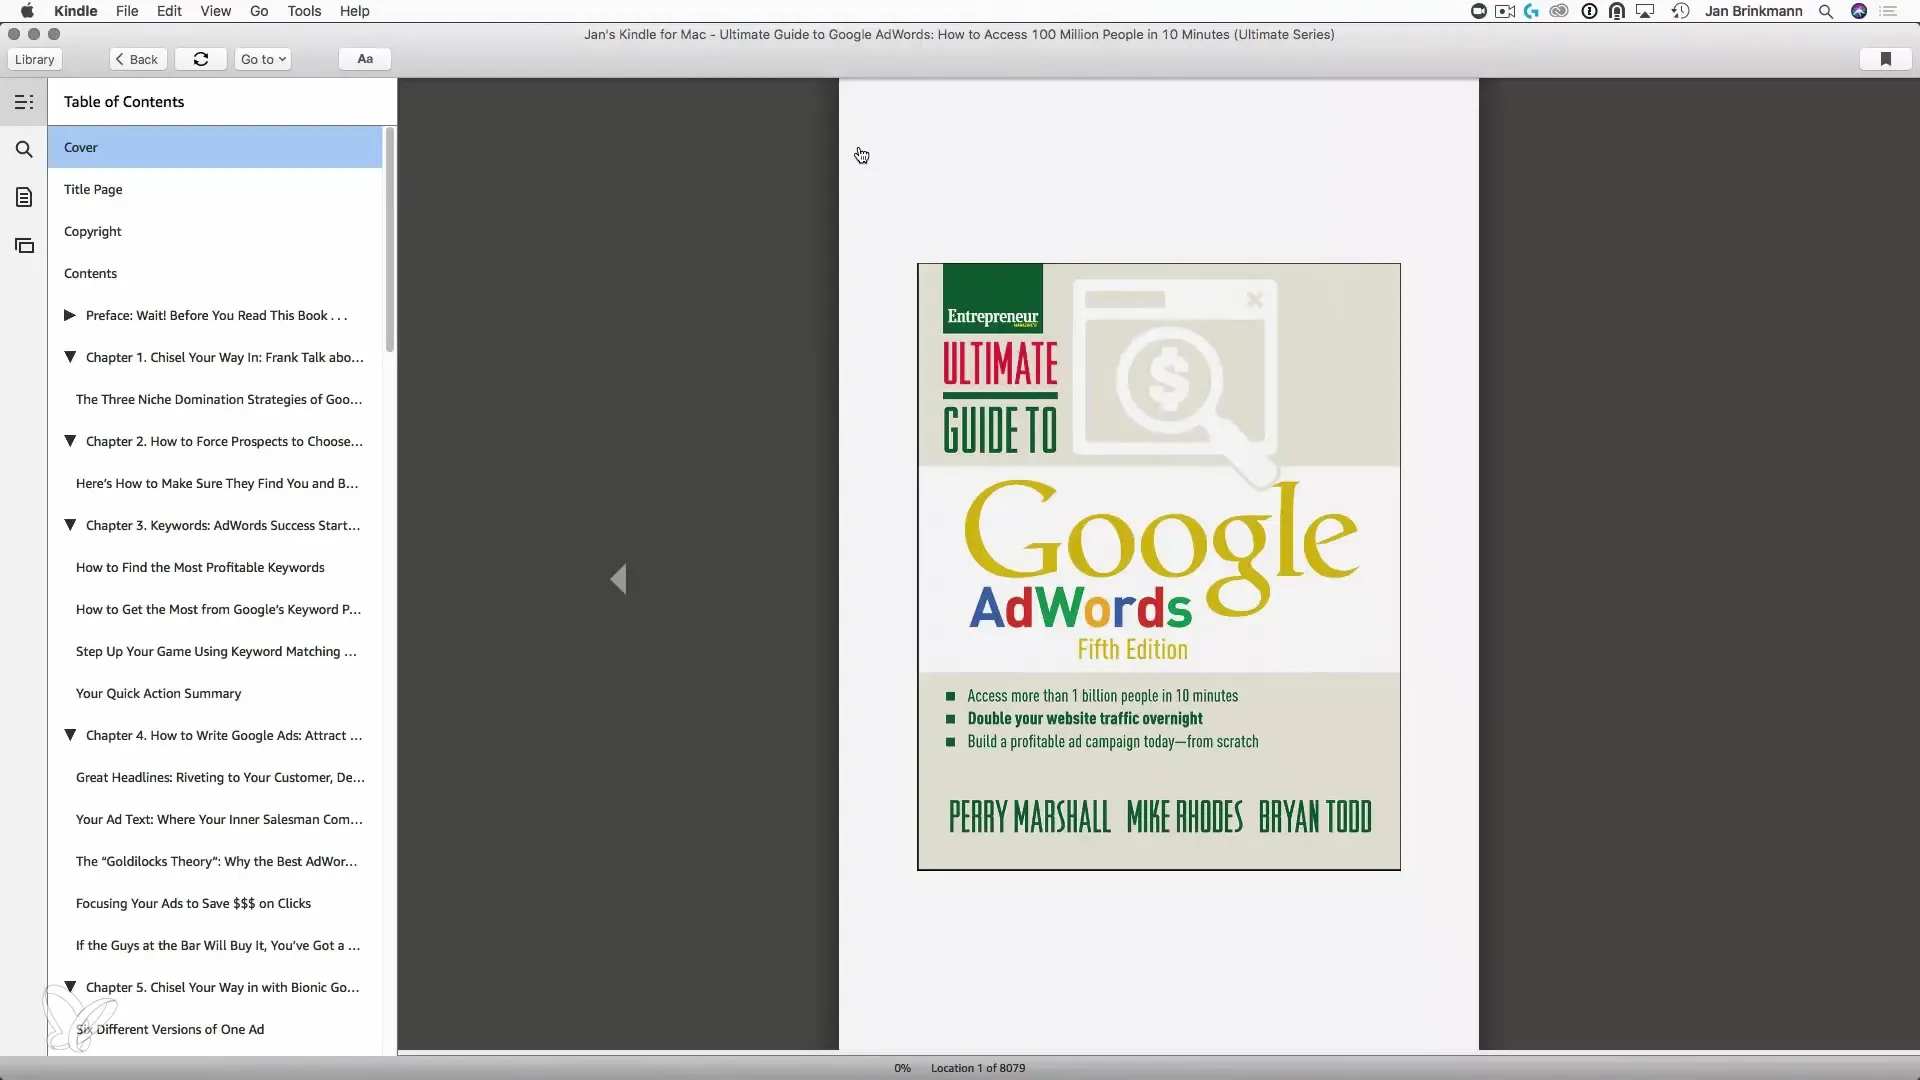Click the sync refresh button in toolbar
Viewport: 1920px width, 1080px height.
click(201, 59)
